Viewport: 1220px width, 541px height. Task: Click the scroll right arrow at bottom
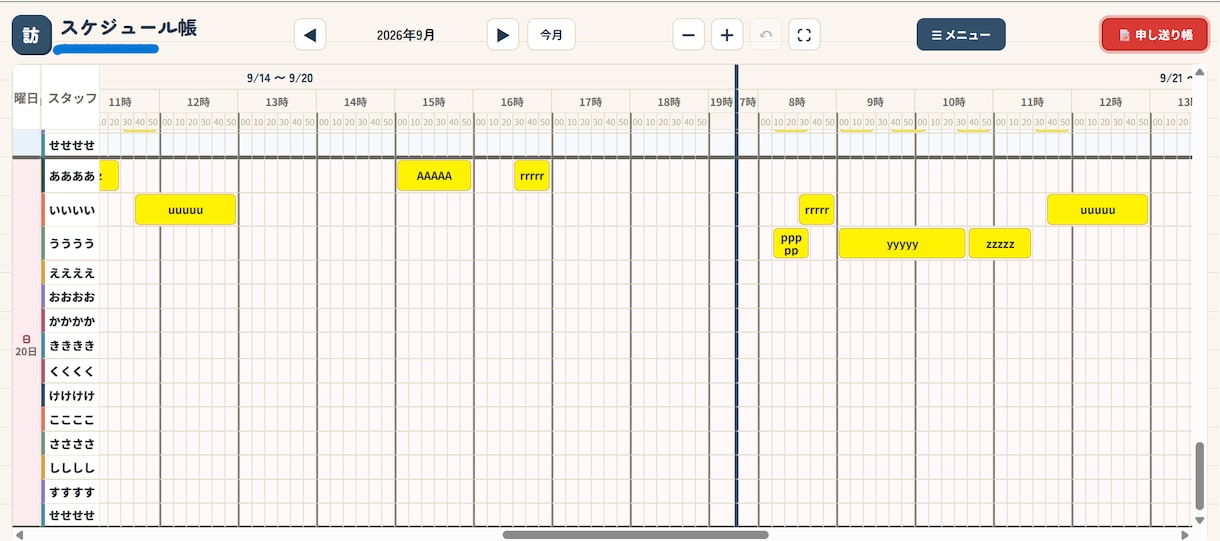click(1186, 535)
